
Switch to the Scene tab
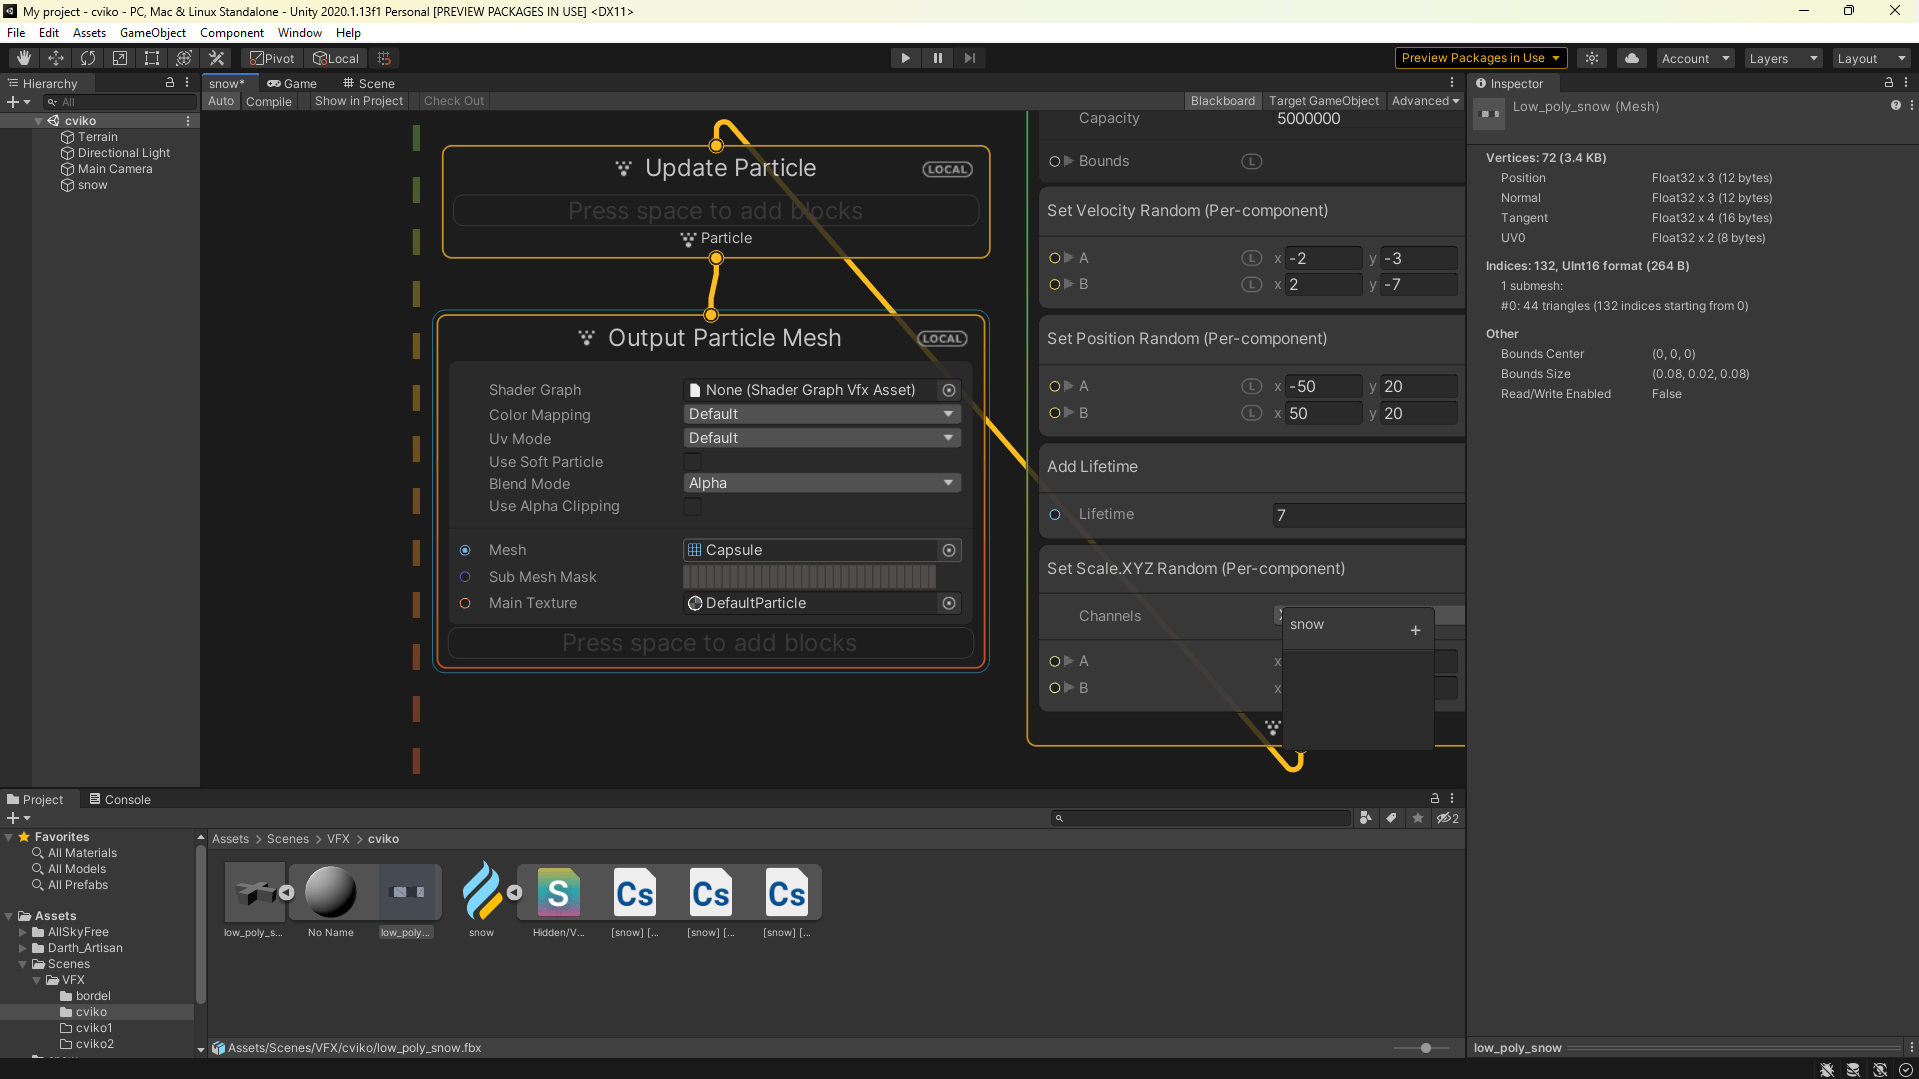[368, 83]
